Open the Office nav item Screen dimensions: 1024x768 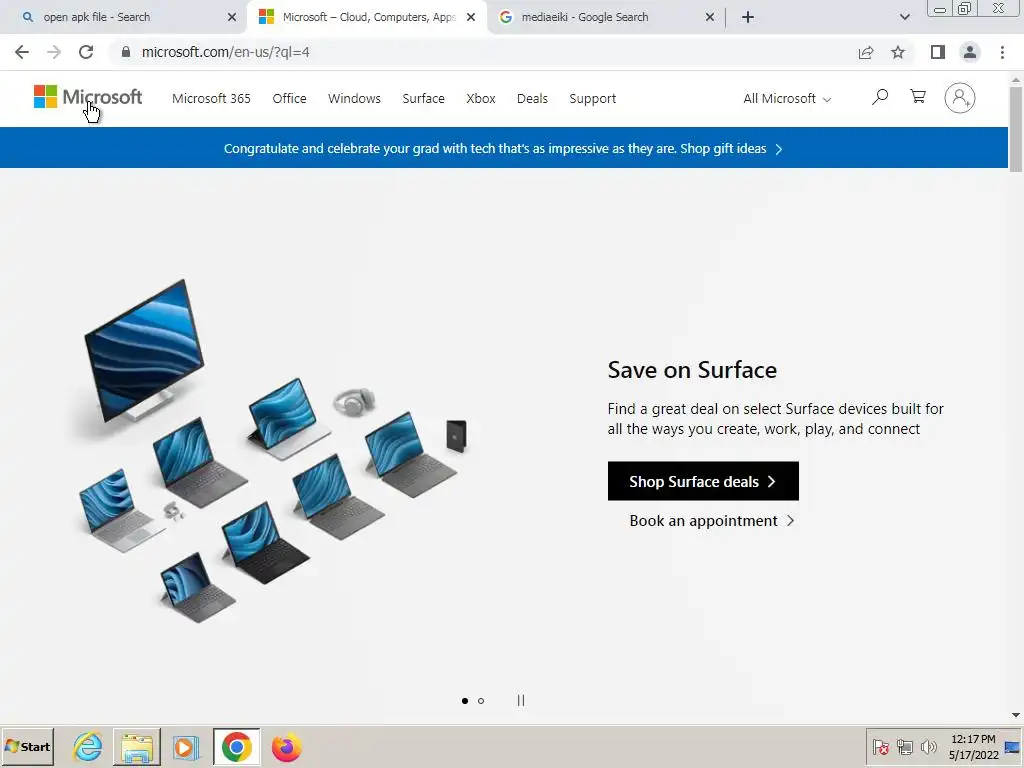click(289, 99)
